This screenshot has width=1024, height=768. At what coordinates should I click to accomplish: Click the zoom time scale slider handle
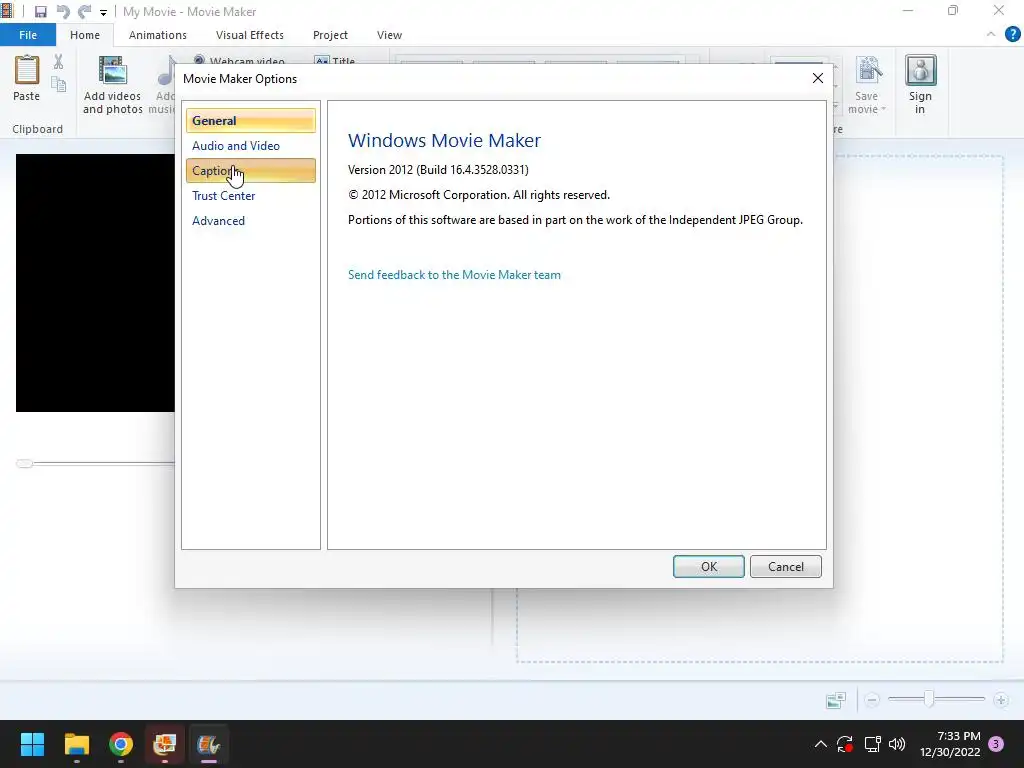click(929, 699)
